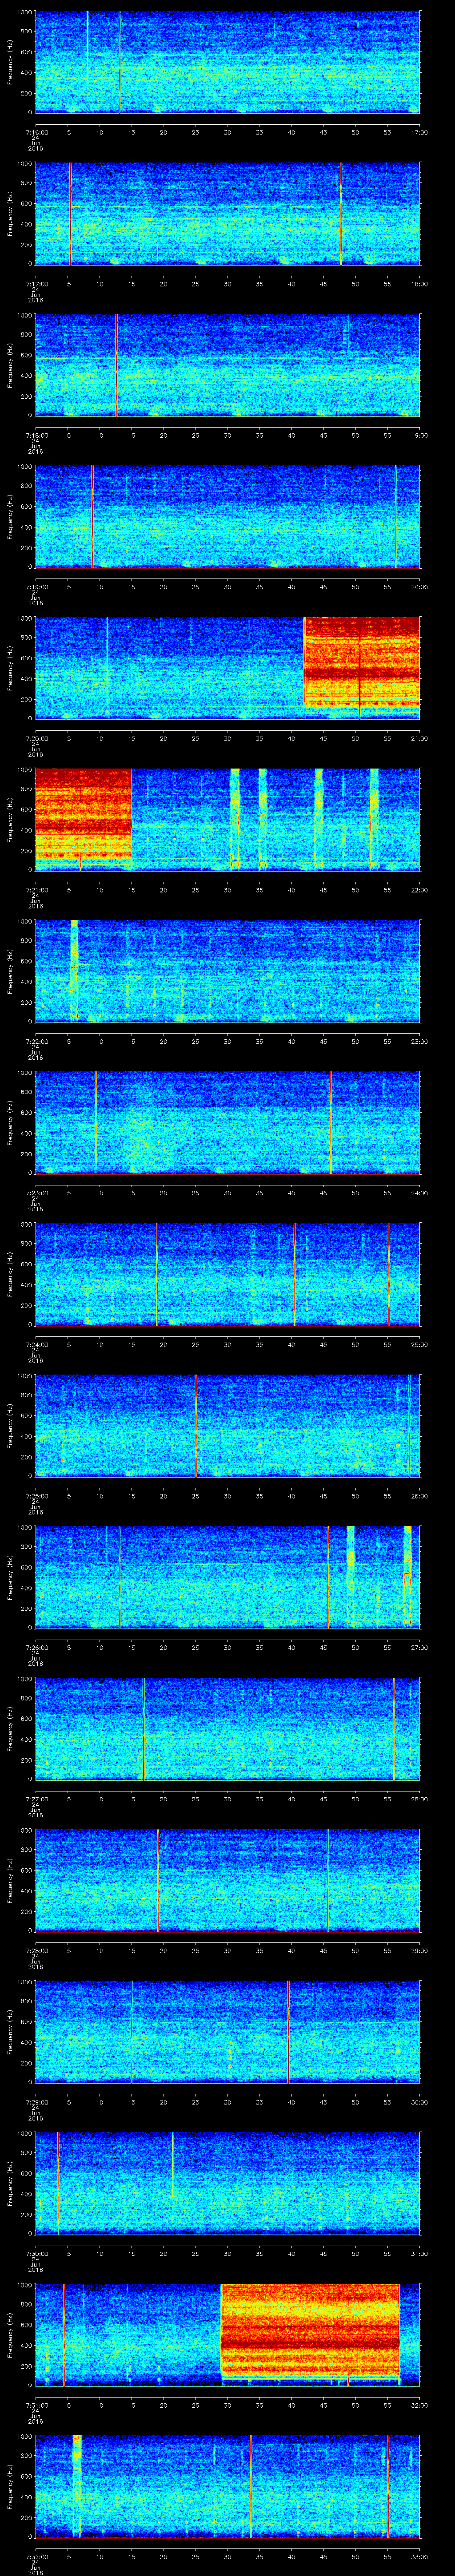Click the 7:22:00 start time label
Image resolution: width=455 pixels, height=2576 pixels.
point(36,1041)
